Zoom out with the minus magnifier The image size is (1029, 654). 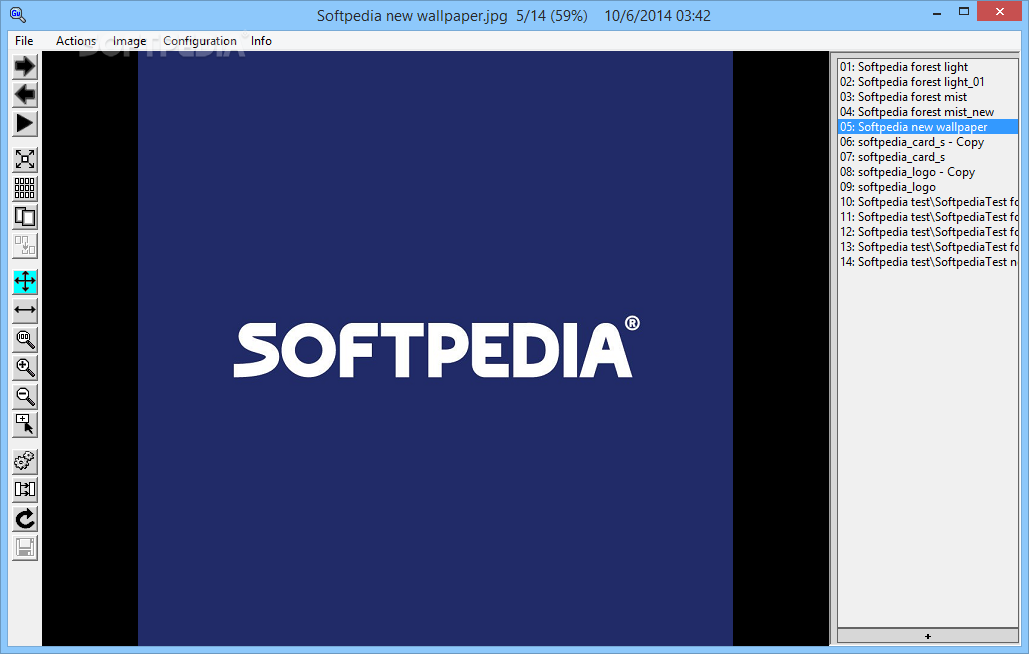pyautogui.click(x=25, y=397)
